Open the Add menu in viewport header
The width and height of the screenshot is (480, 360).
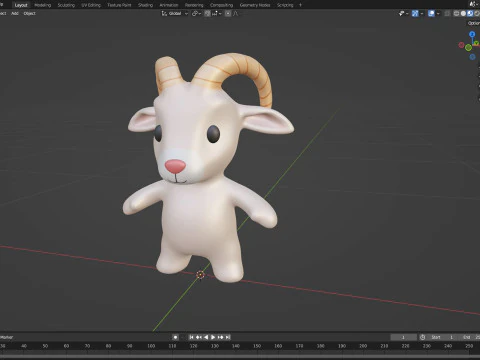pos(15,13)
